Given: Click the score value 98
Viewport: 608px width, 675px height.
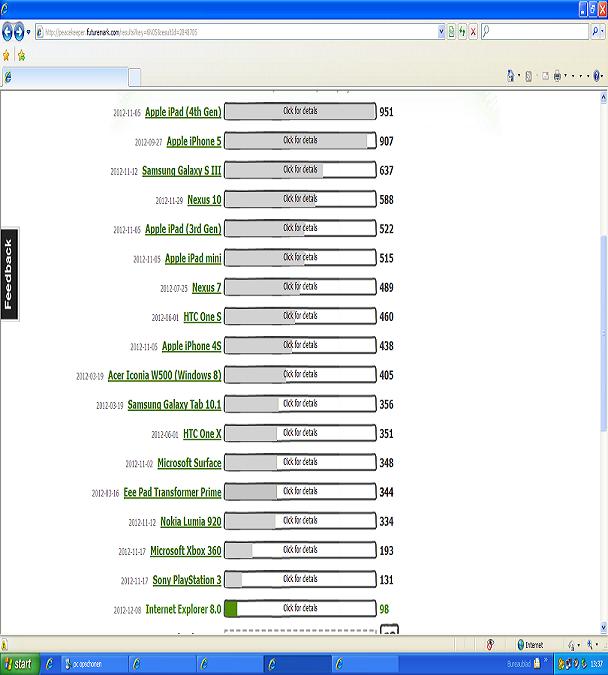Looking at the screenshot, I should pos(384,609).
